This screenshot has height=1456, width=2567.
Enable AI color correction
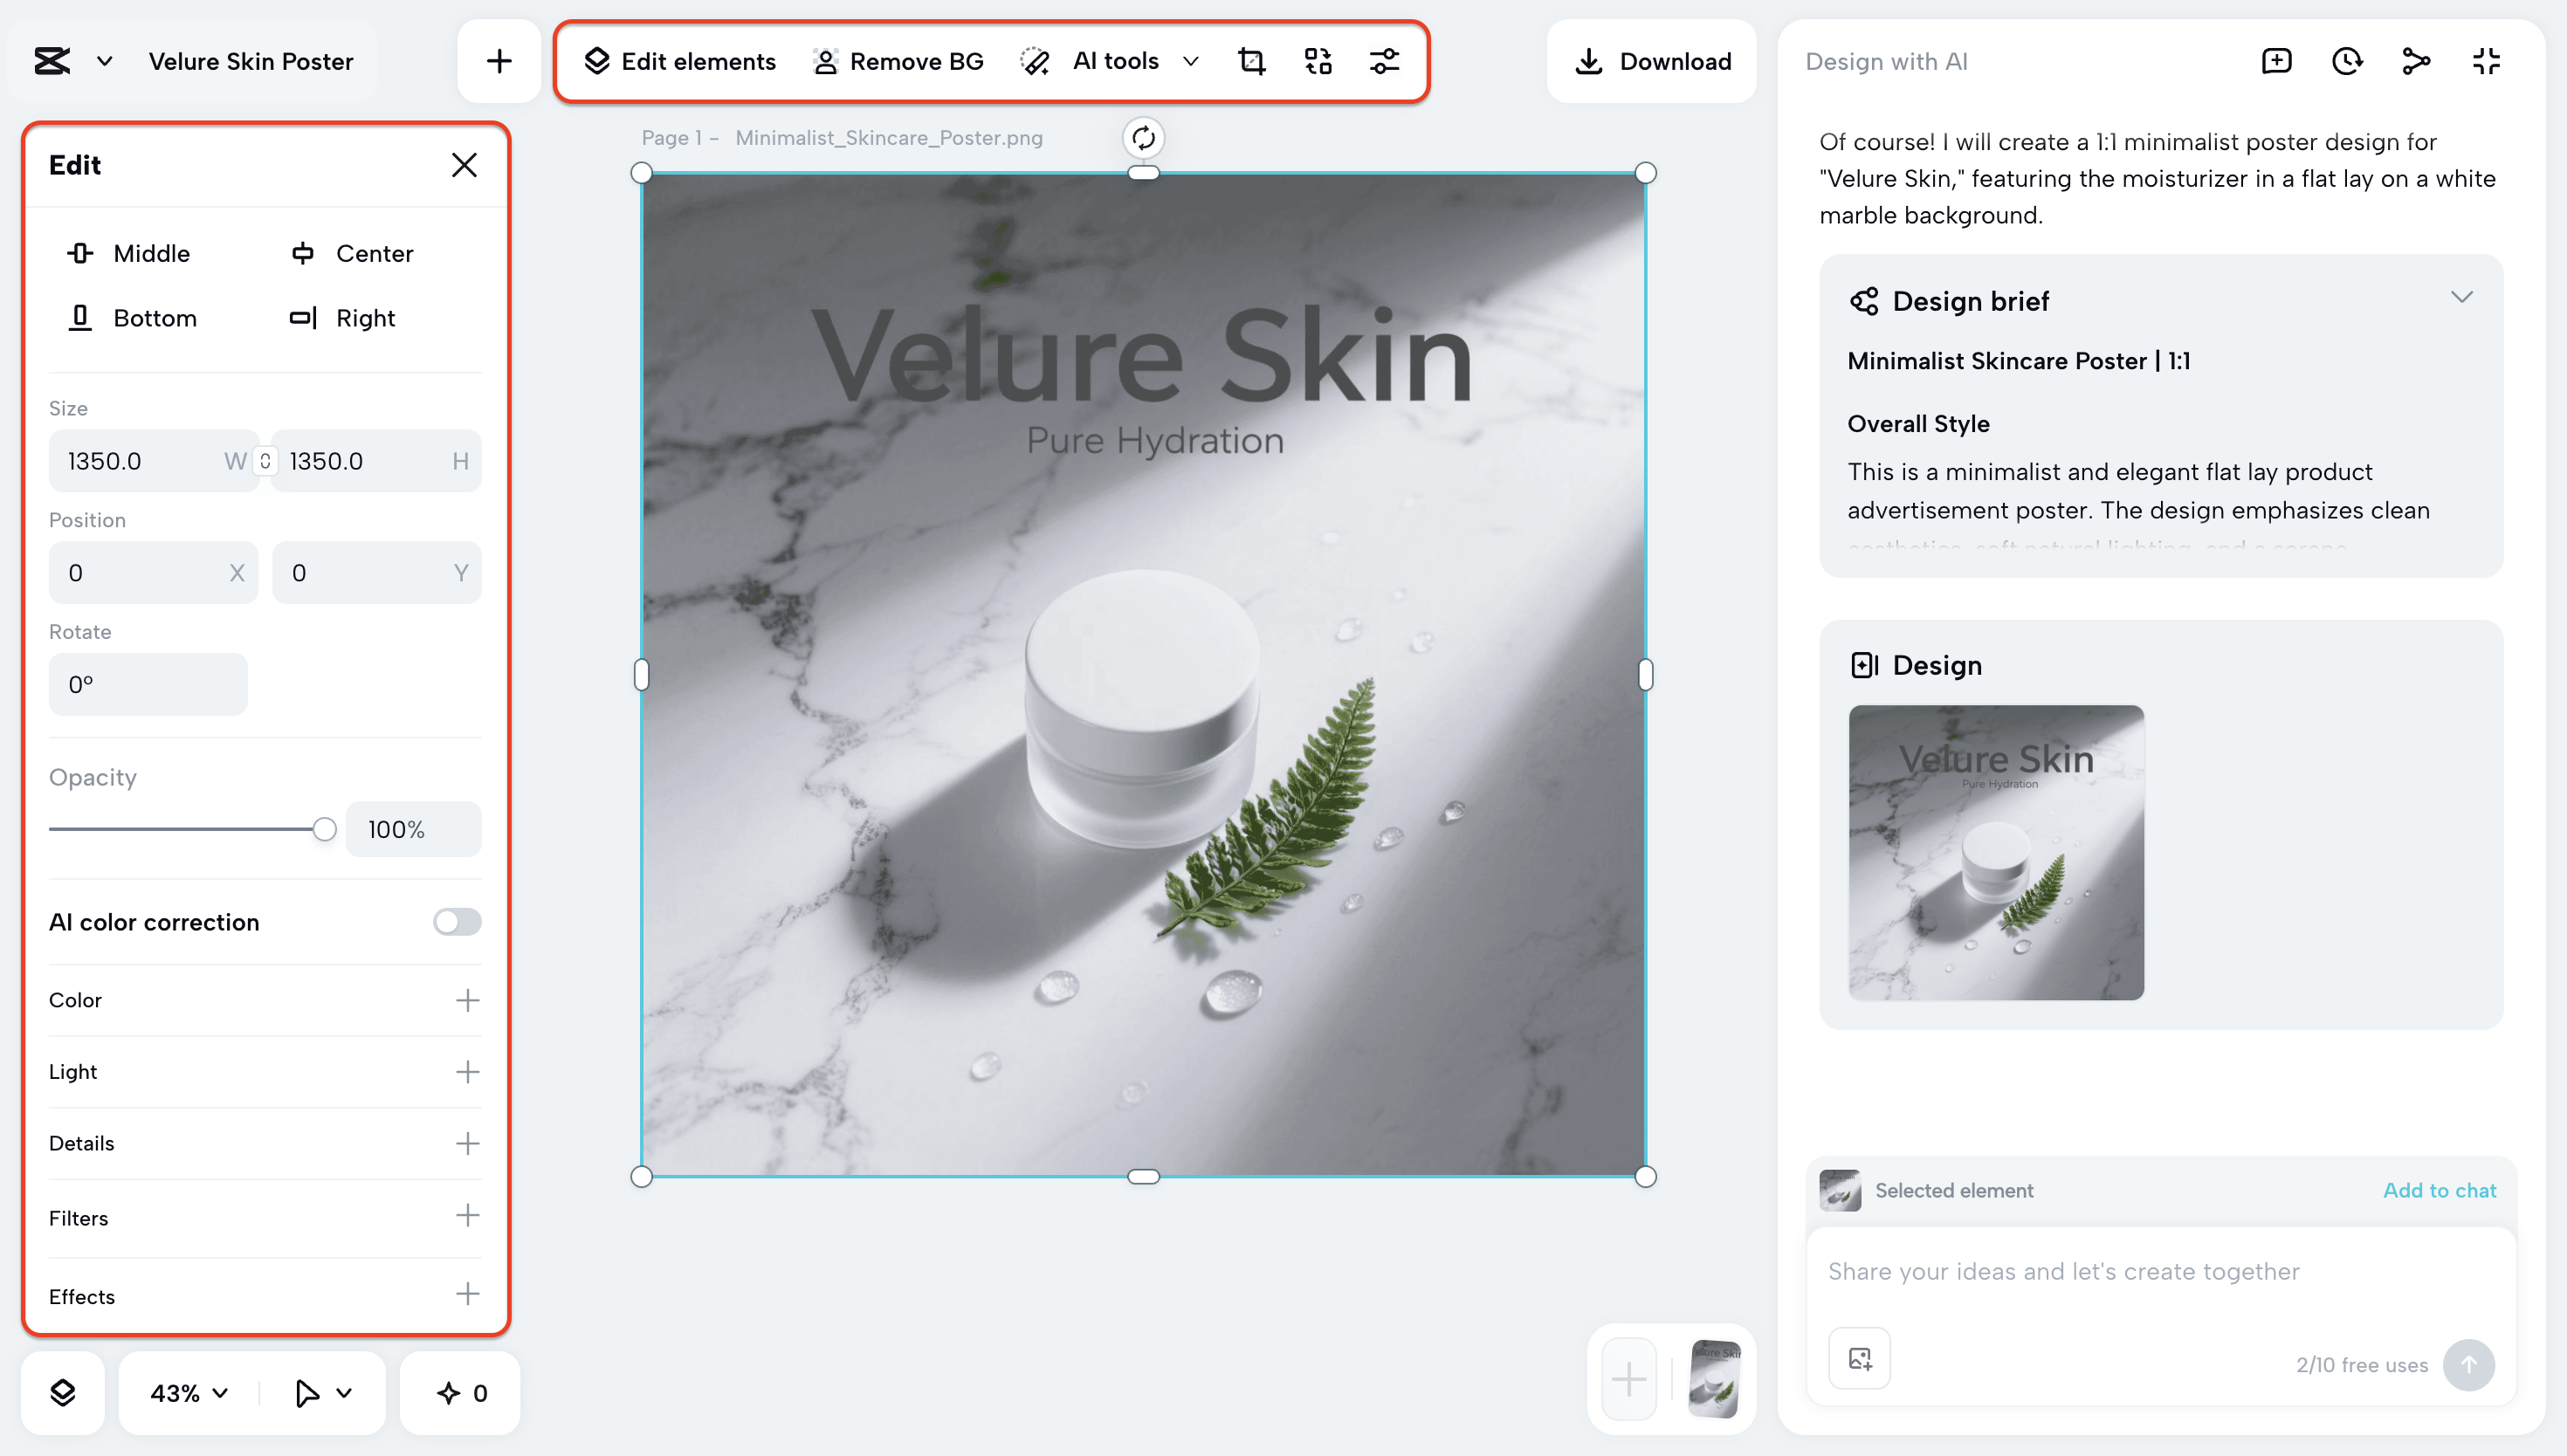click(x=457, y=922)
